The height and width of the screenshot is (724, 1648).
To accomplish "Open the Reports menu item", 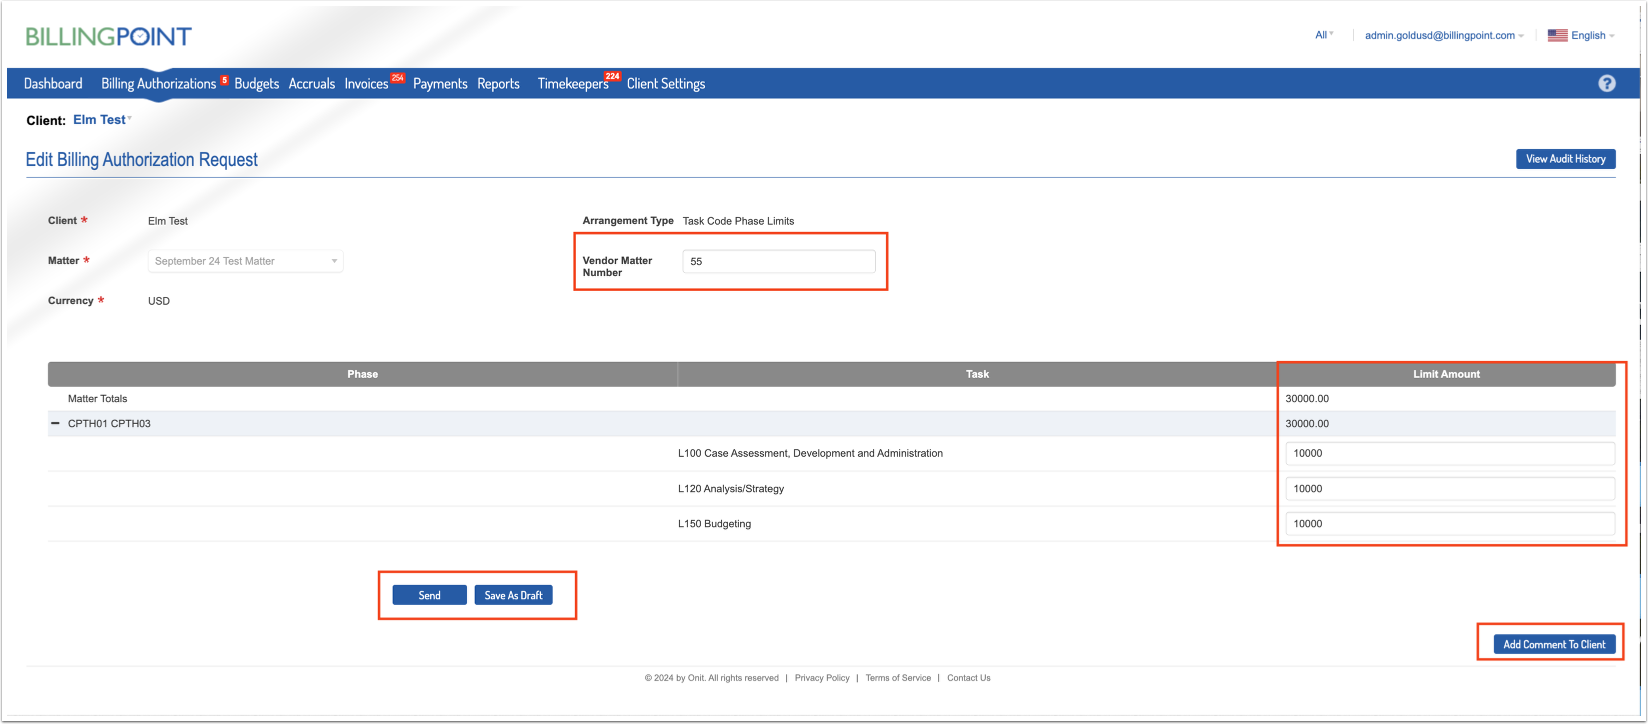I will click(x=498, y=84).
